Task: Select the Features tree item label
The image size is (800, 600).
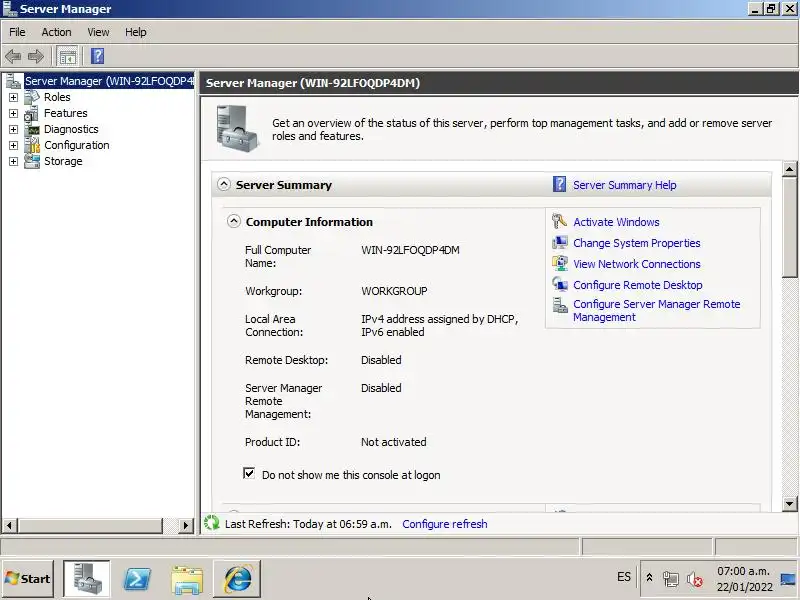Action: [x=66, y=113]
